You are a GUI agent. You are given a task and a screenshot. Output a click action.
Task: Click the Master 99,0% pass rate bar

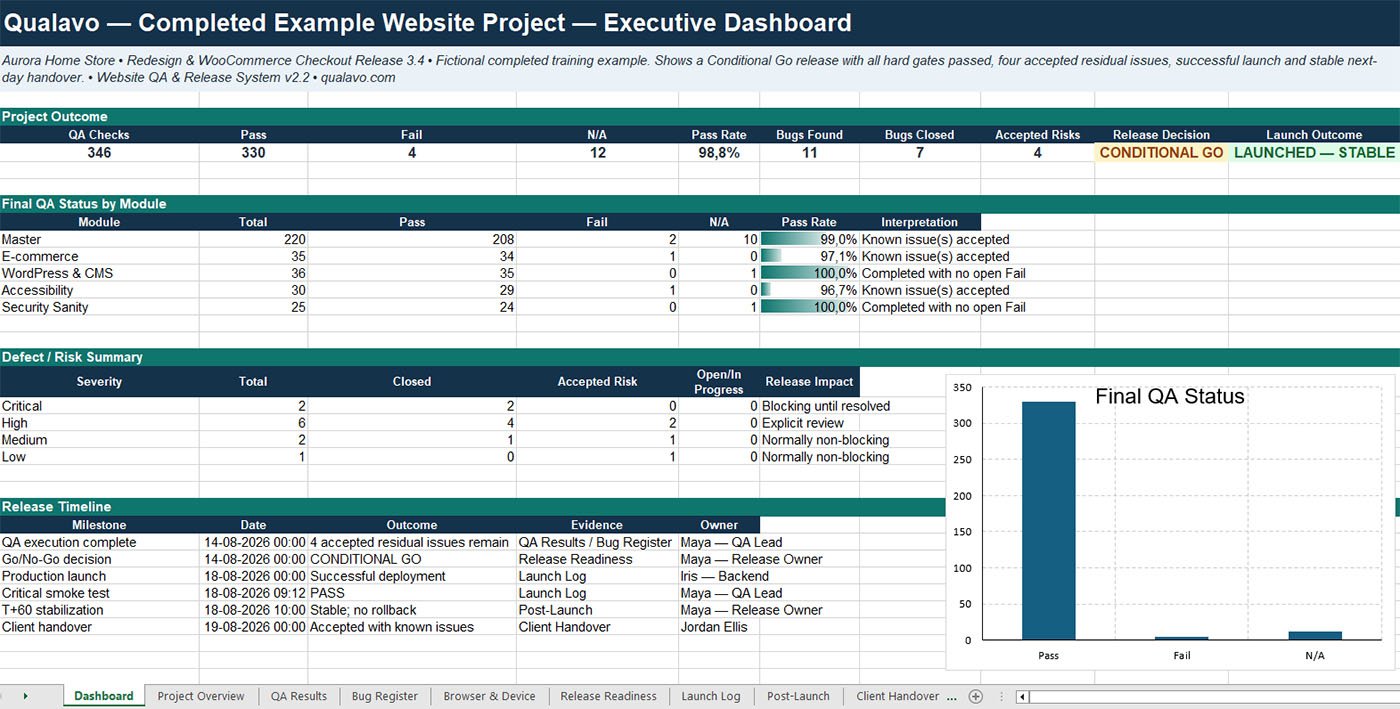809,240
